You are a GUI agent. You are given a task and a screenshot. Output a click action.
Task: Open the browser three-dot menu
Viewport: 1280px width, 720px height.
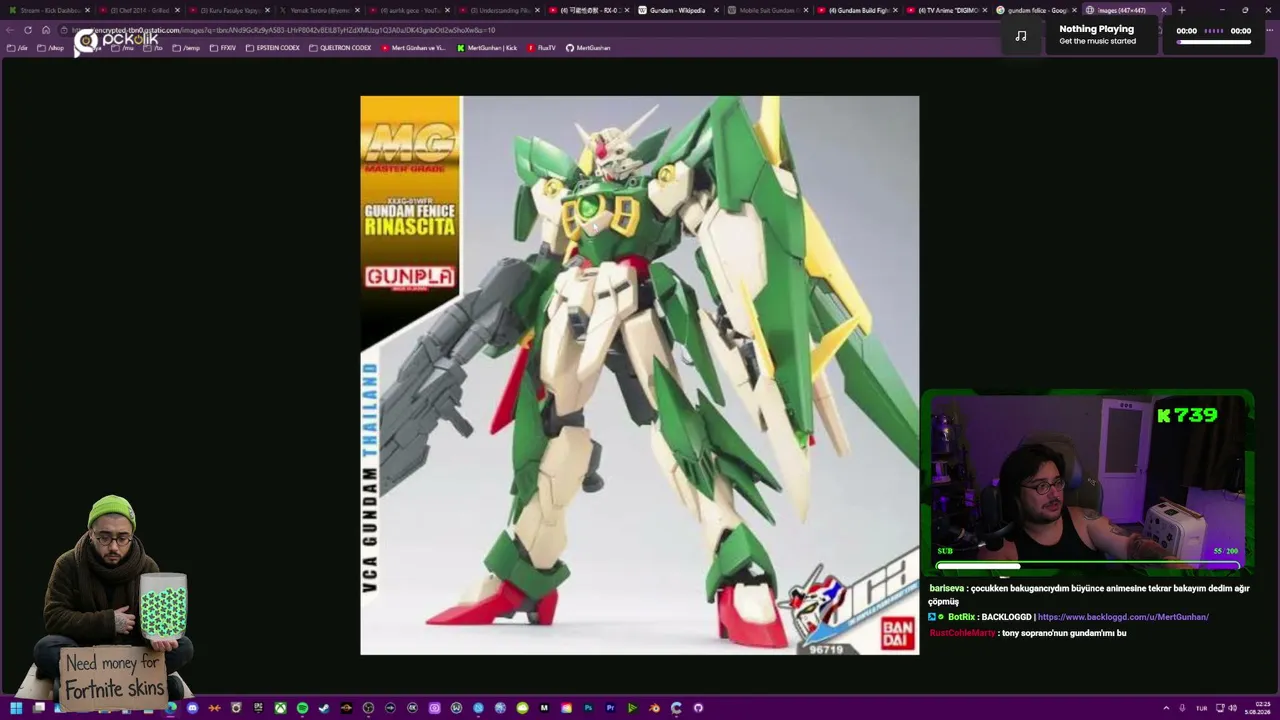click(x=1270, y=30)
